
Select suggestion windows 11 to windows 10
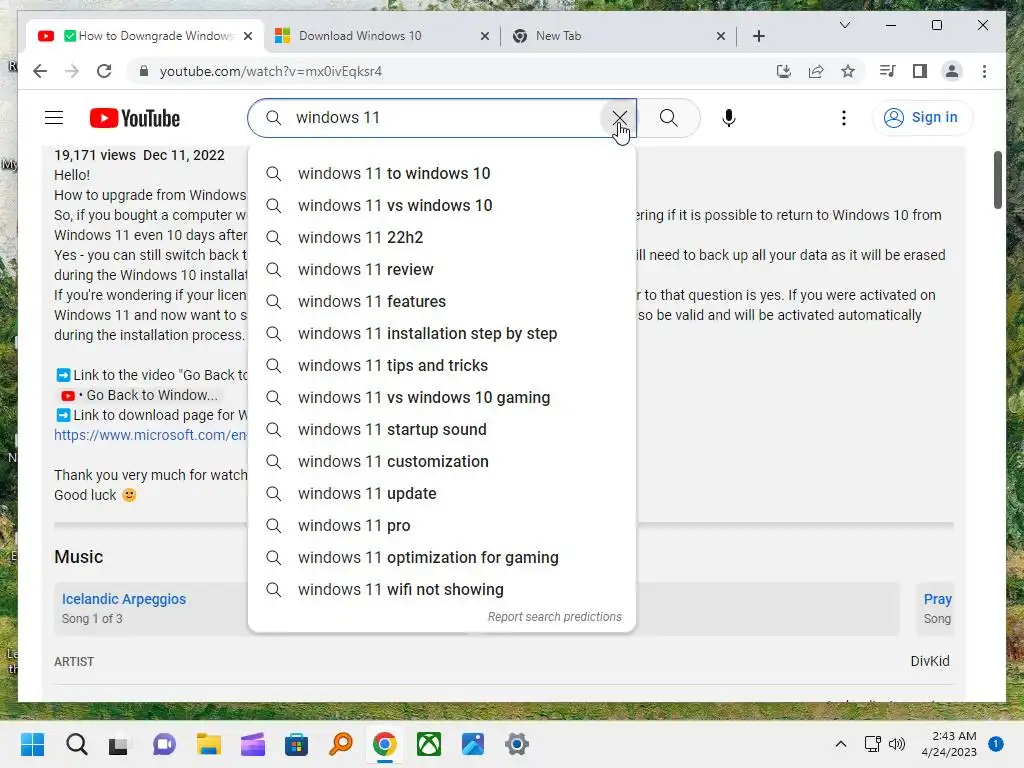442,174
